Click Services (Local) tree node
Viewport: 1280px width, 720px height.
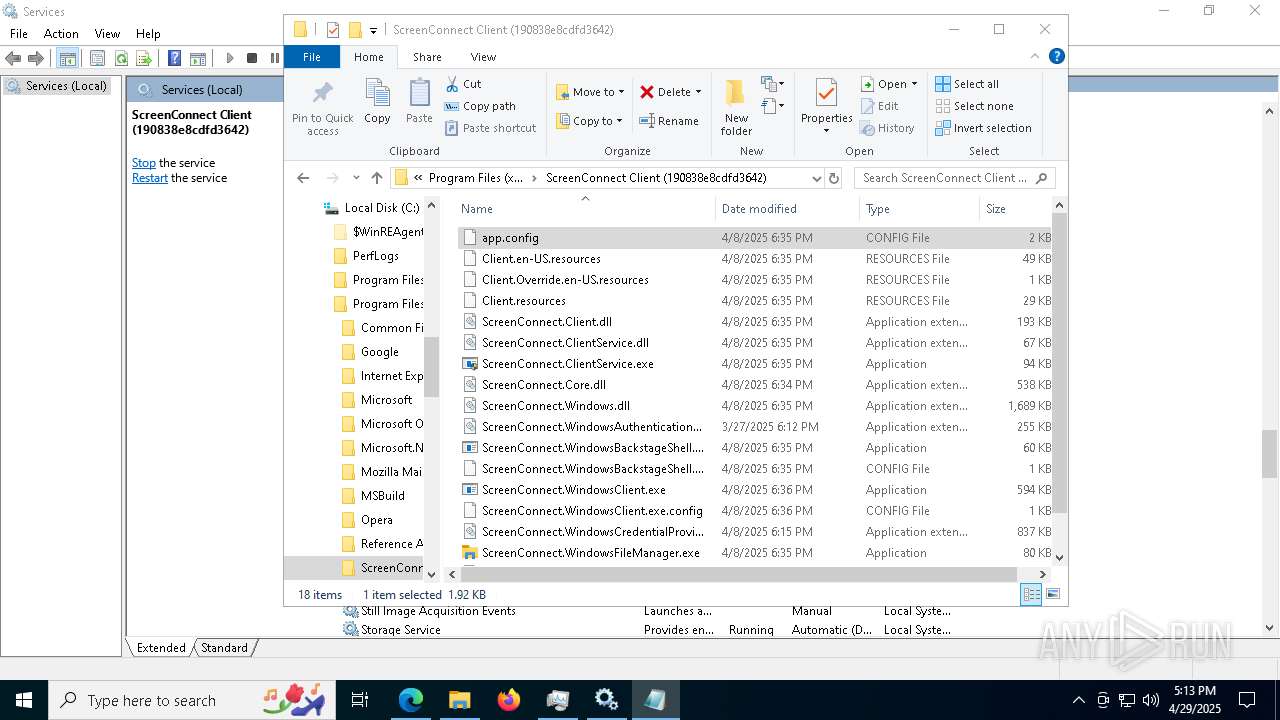pyautogui.click(x=57, y=86)
